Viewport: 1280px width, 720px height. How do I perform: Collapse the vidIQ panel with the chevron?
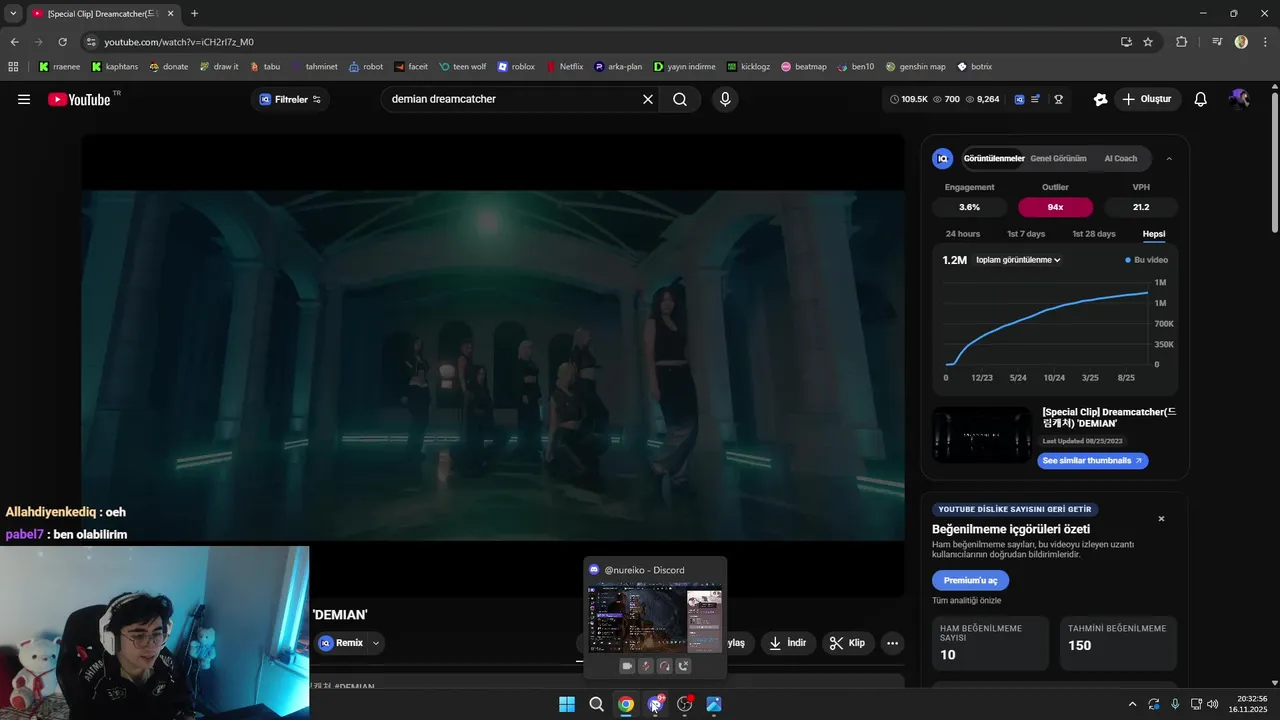point(1169,158)
